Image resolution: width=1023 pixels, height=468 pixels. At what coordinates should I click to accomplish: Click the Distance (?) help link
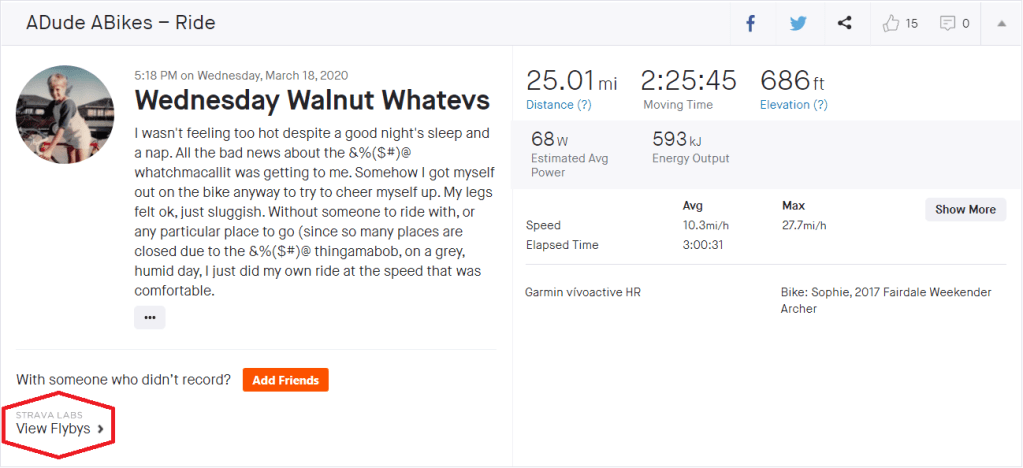(x=559, y=105)
